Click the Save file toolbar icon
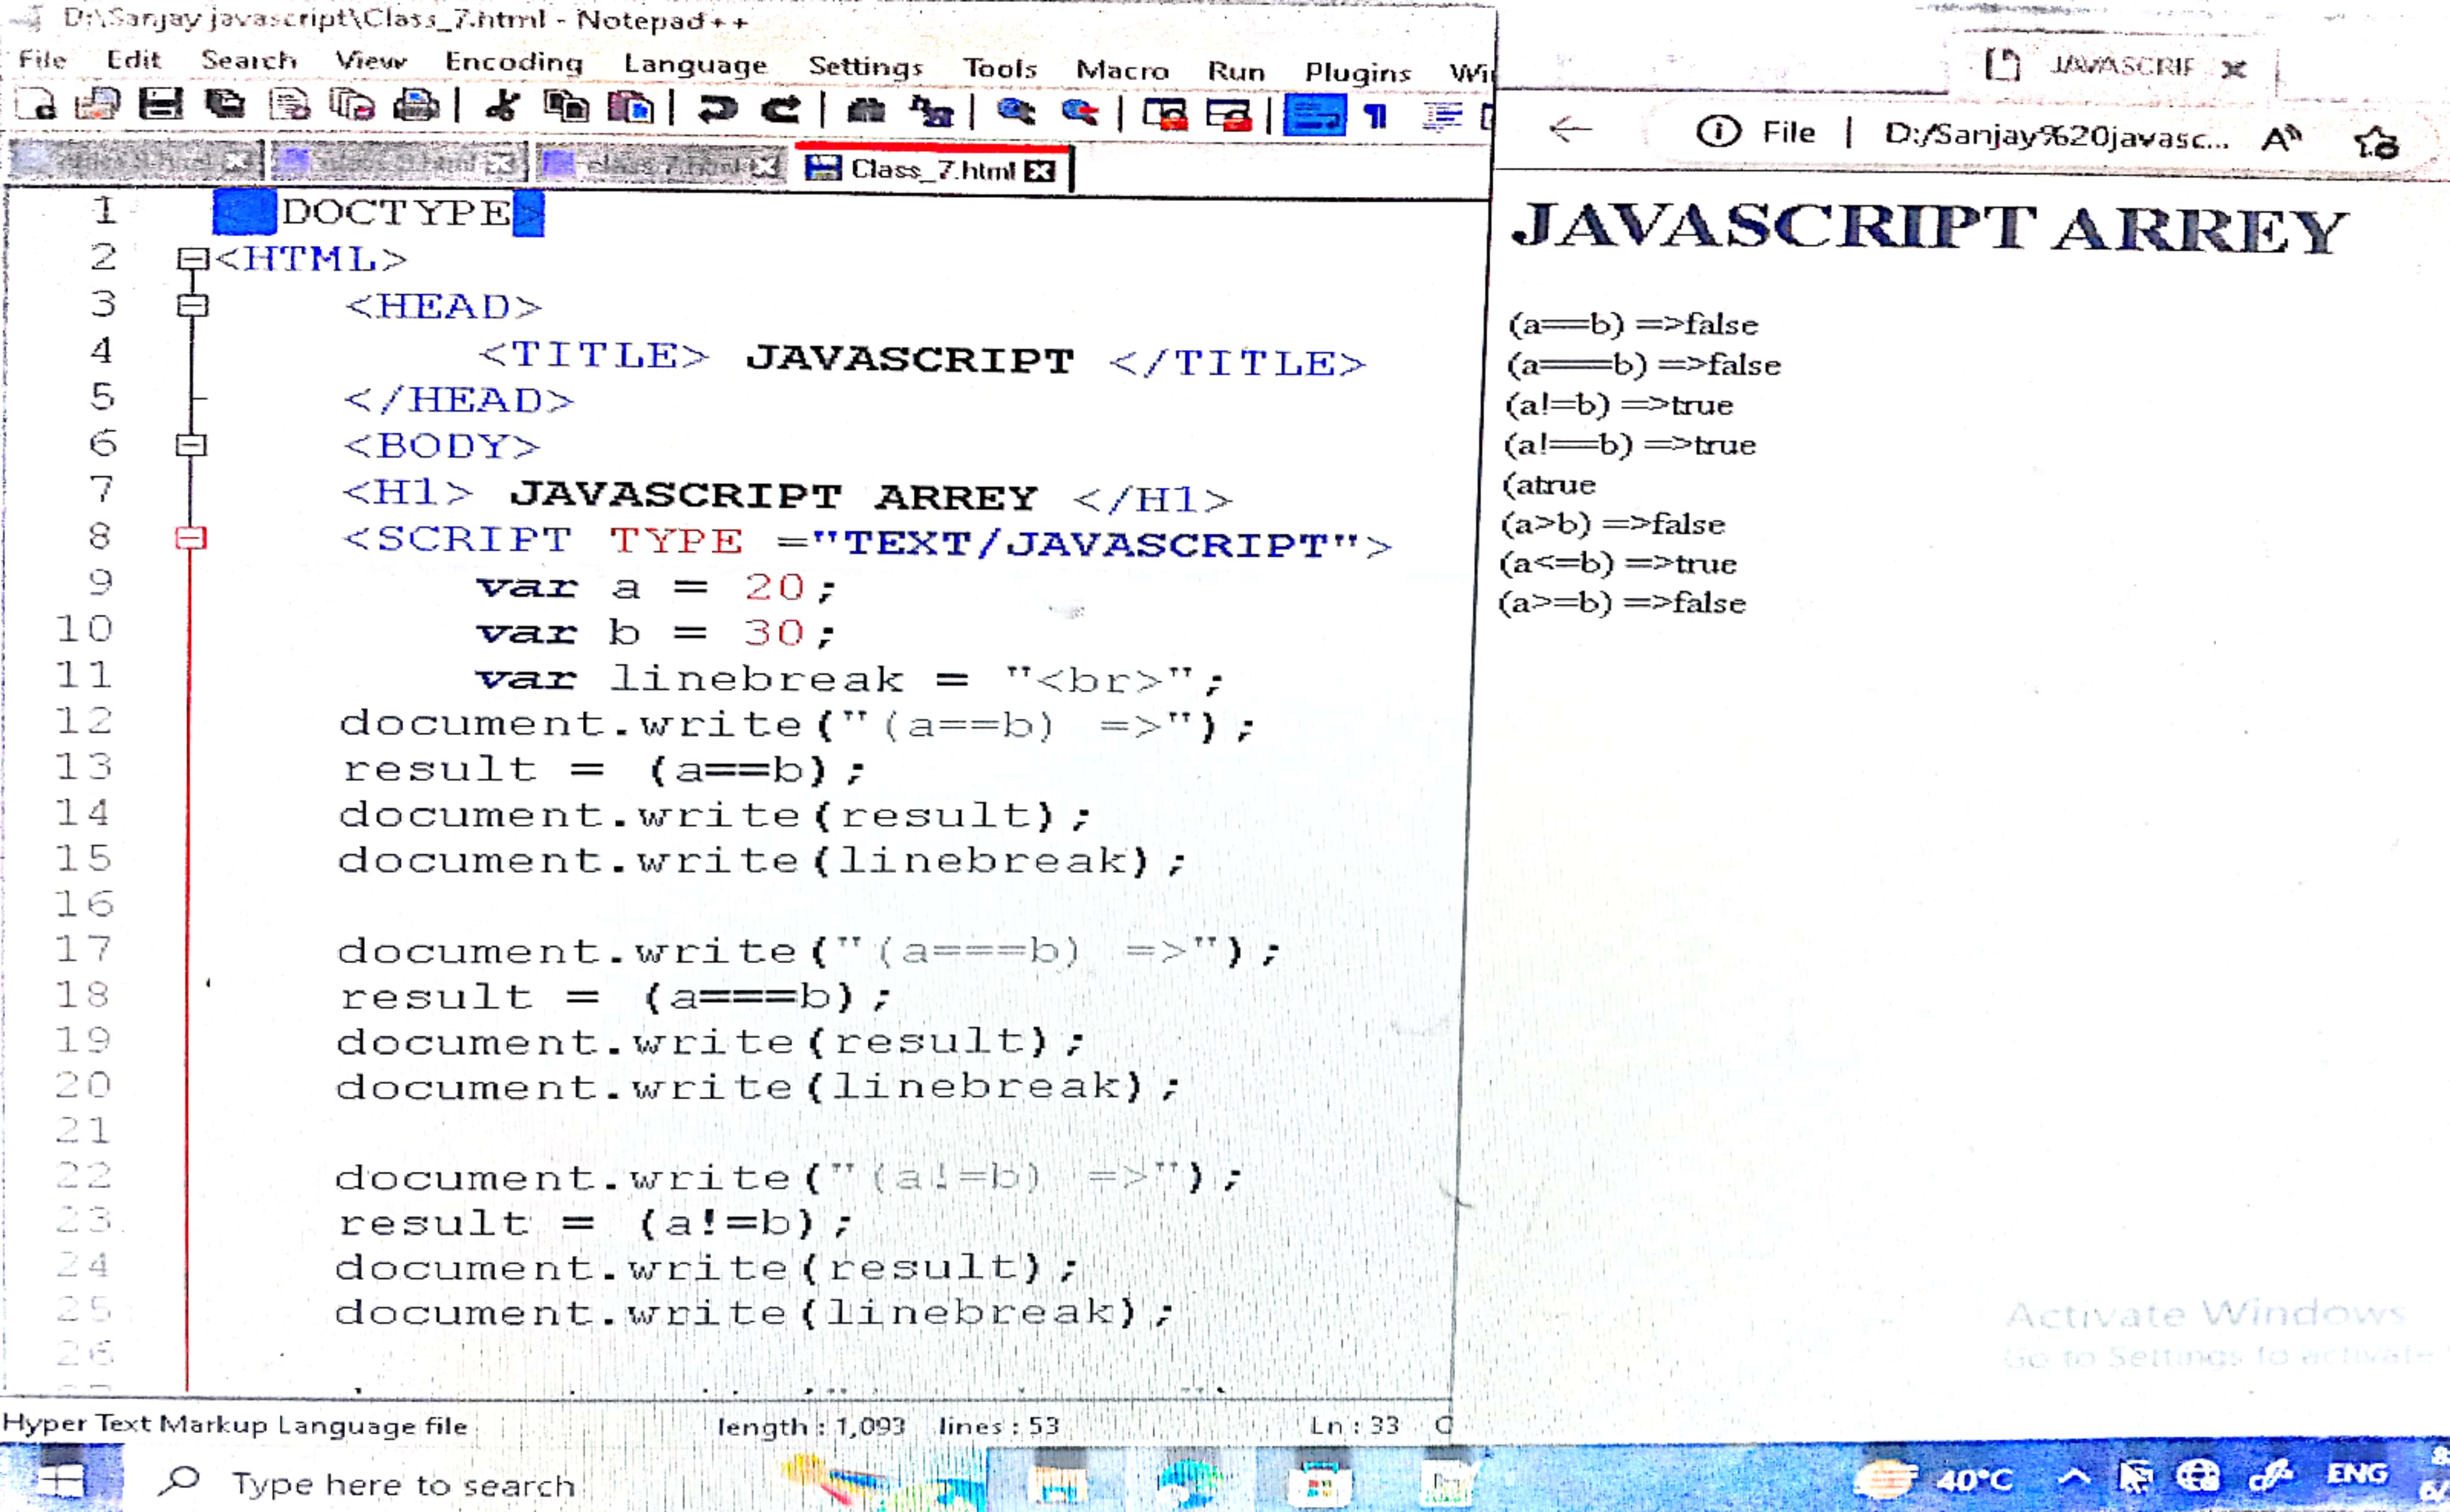The height and width of the screenshot is (1512, 2450). pos(160,104)
